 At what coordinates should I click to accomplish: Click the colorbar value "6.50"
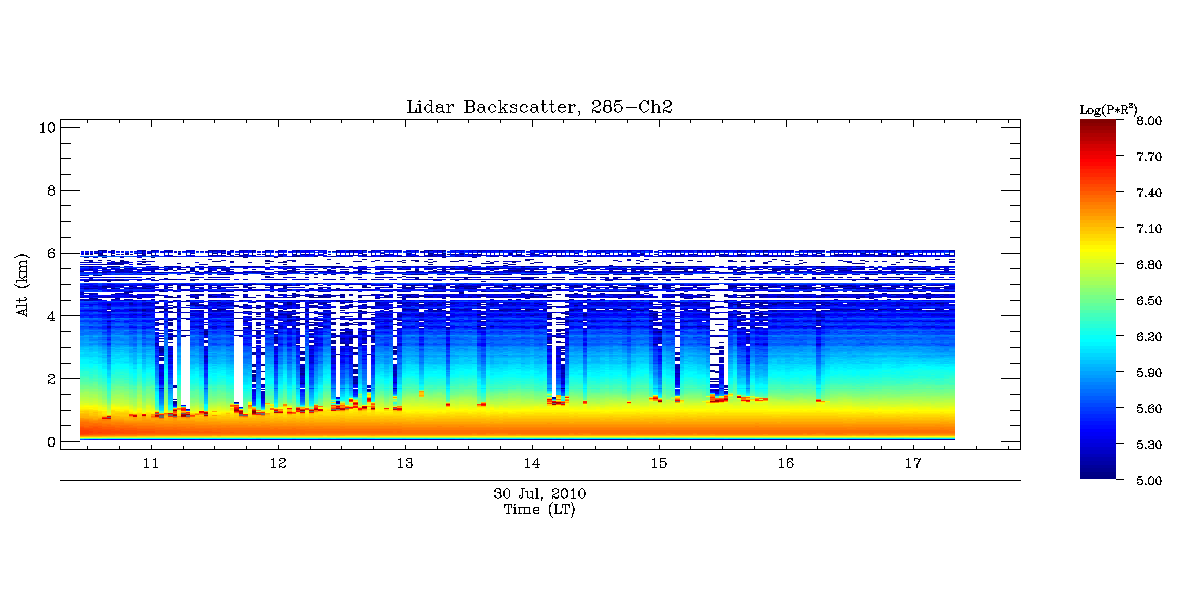1150,301
